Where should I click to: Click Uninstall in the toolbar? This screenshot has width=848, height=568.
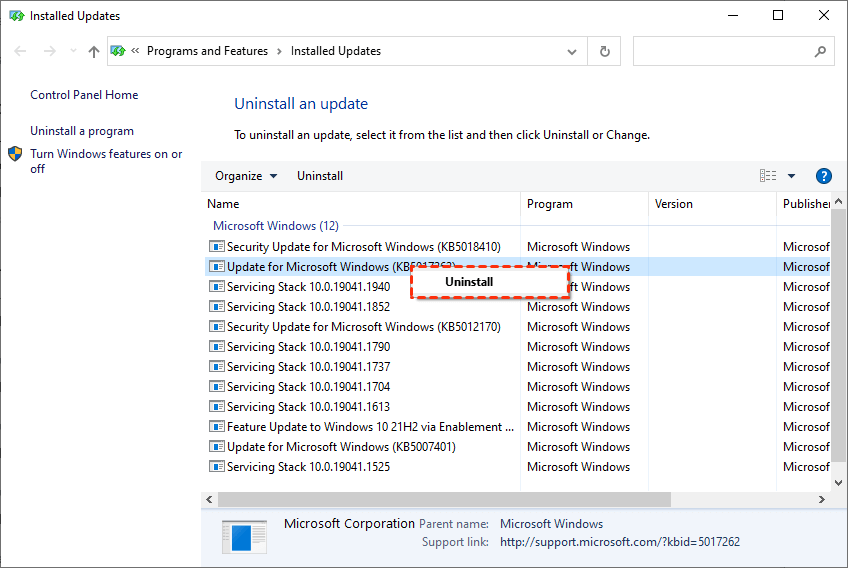[320, 176]
